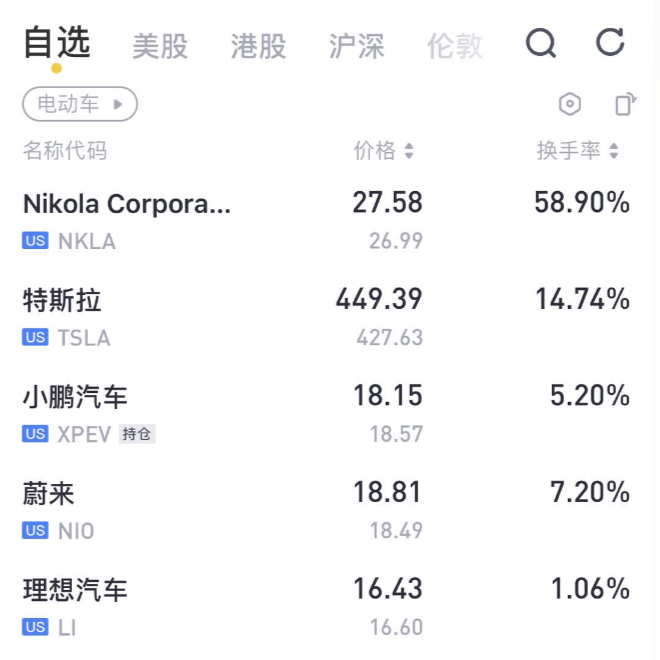Expand the 电动车 group filter pill
This screenshot has width=660, height=660.
[x=80, y=104]
